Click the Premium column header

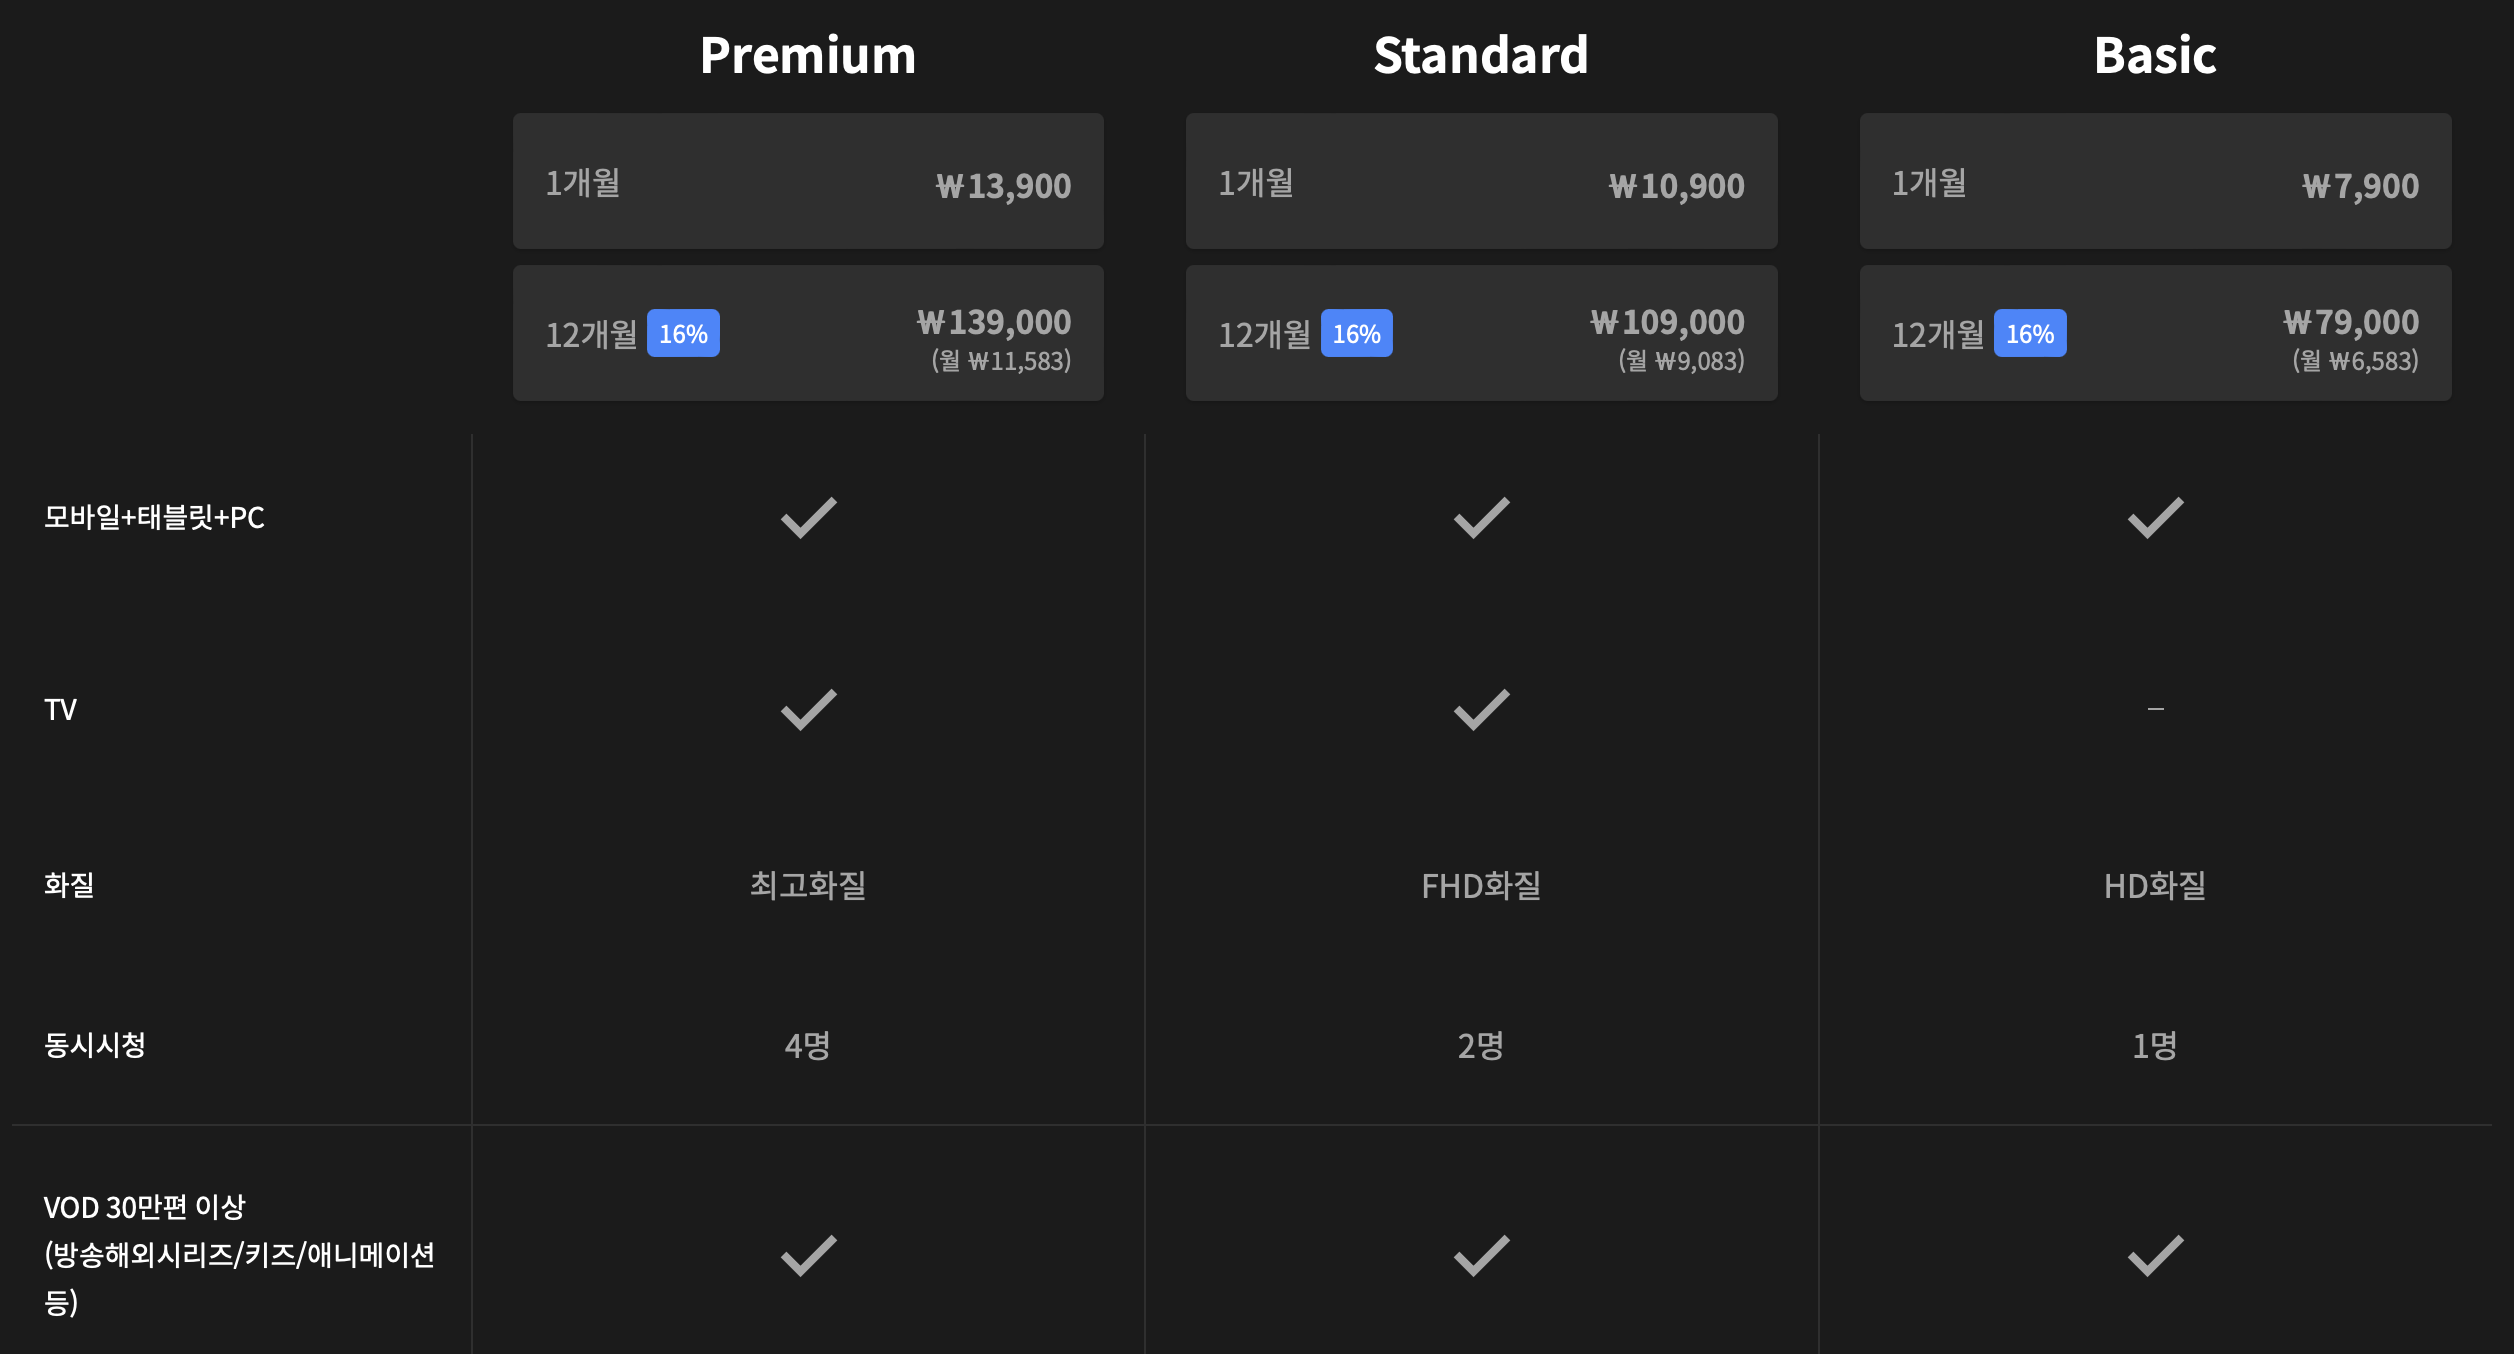coord(808,55)
